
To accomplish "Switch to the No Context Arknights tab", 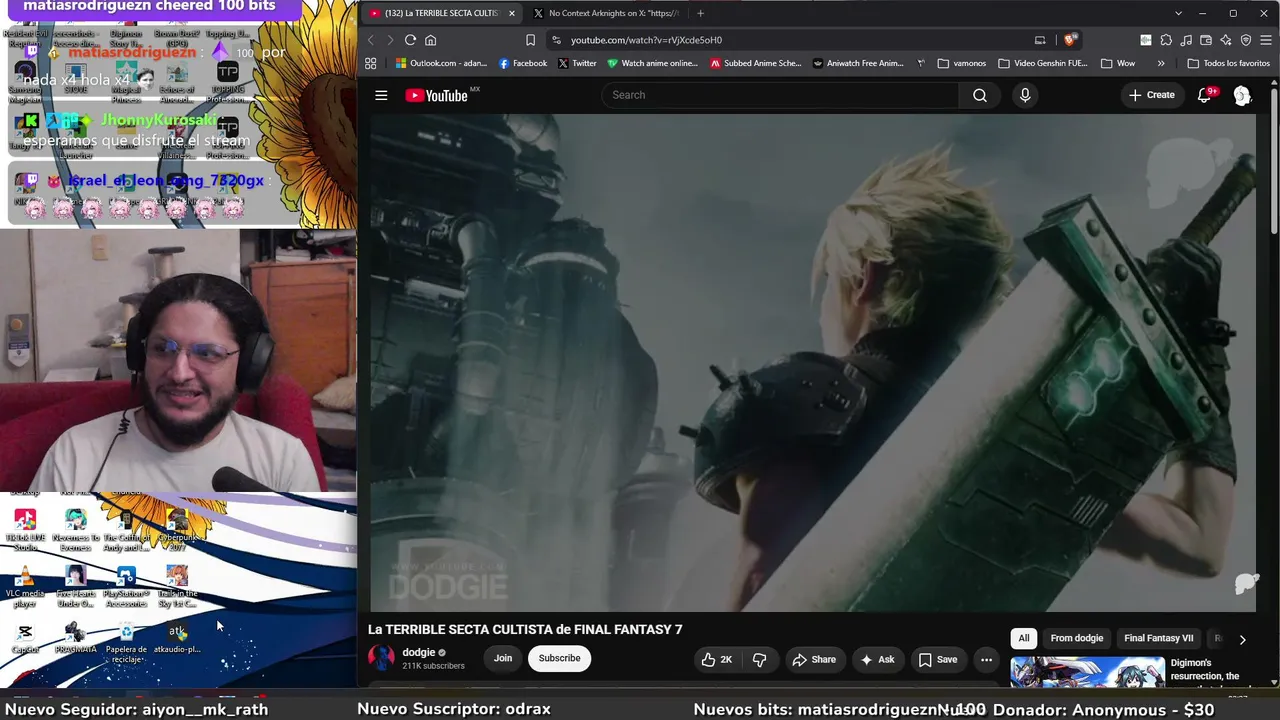I will tap(606, 13).
